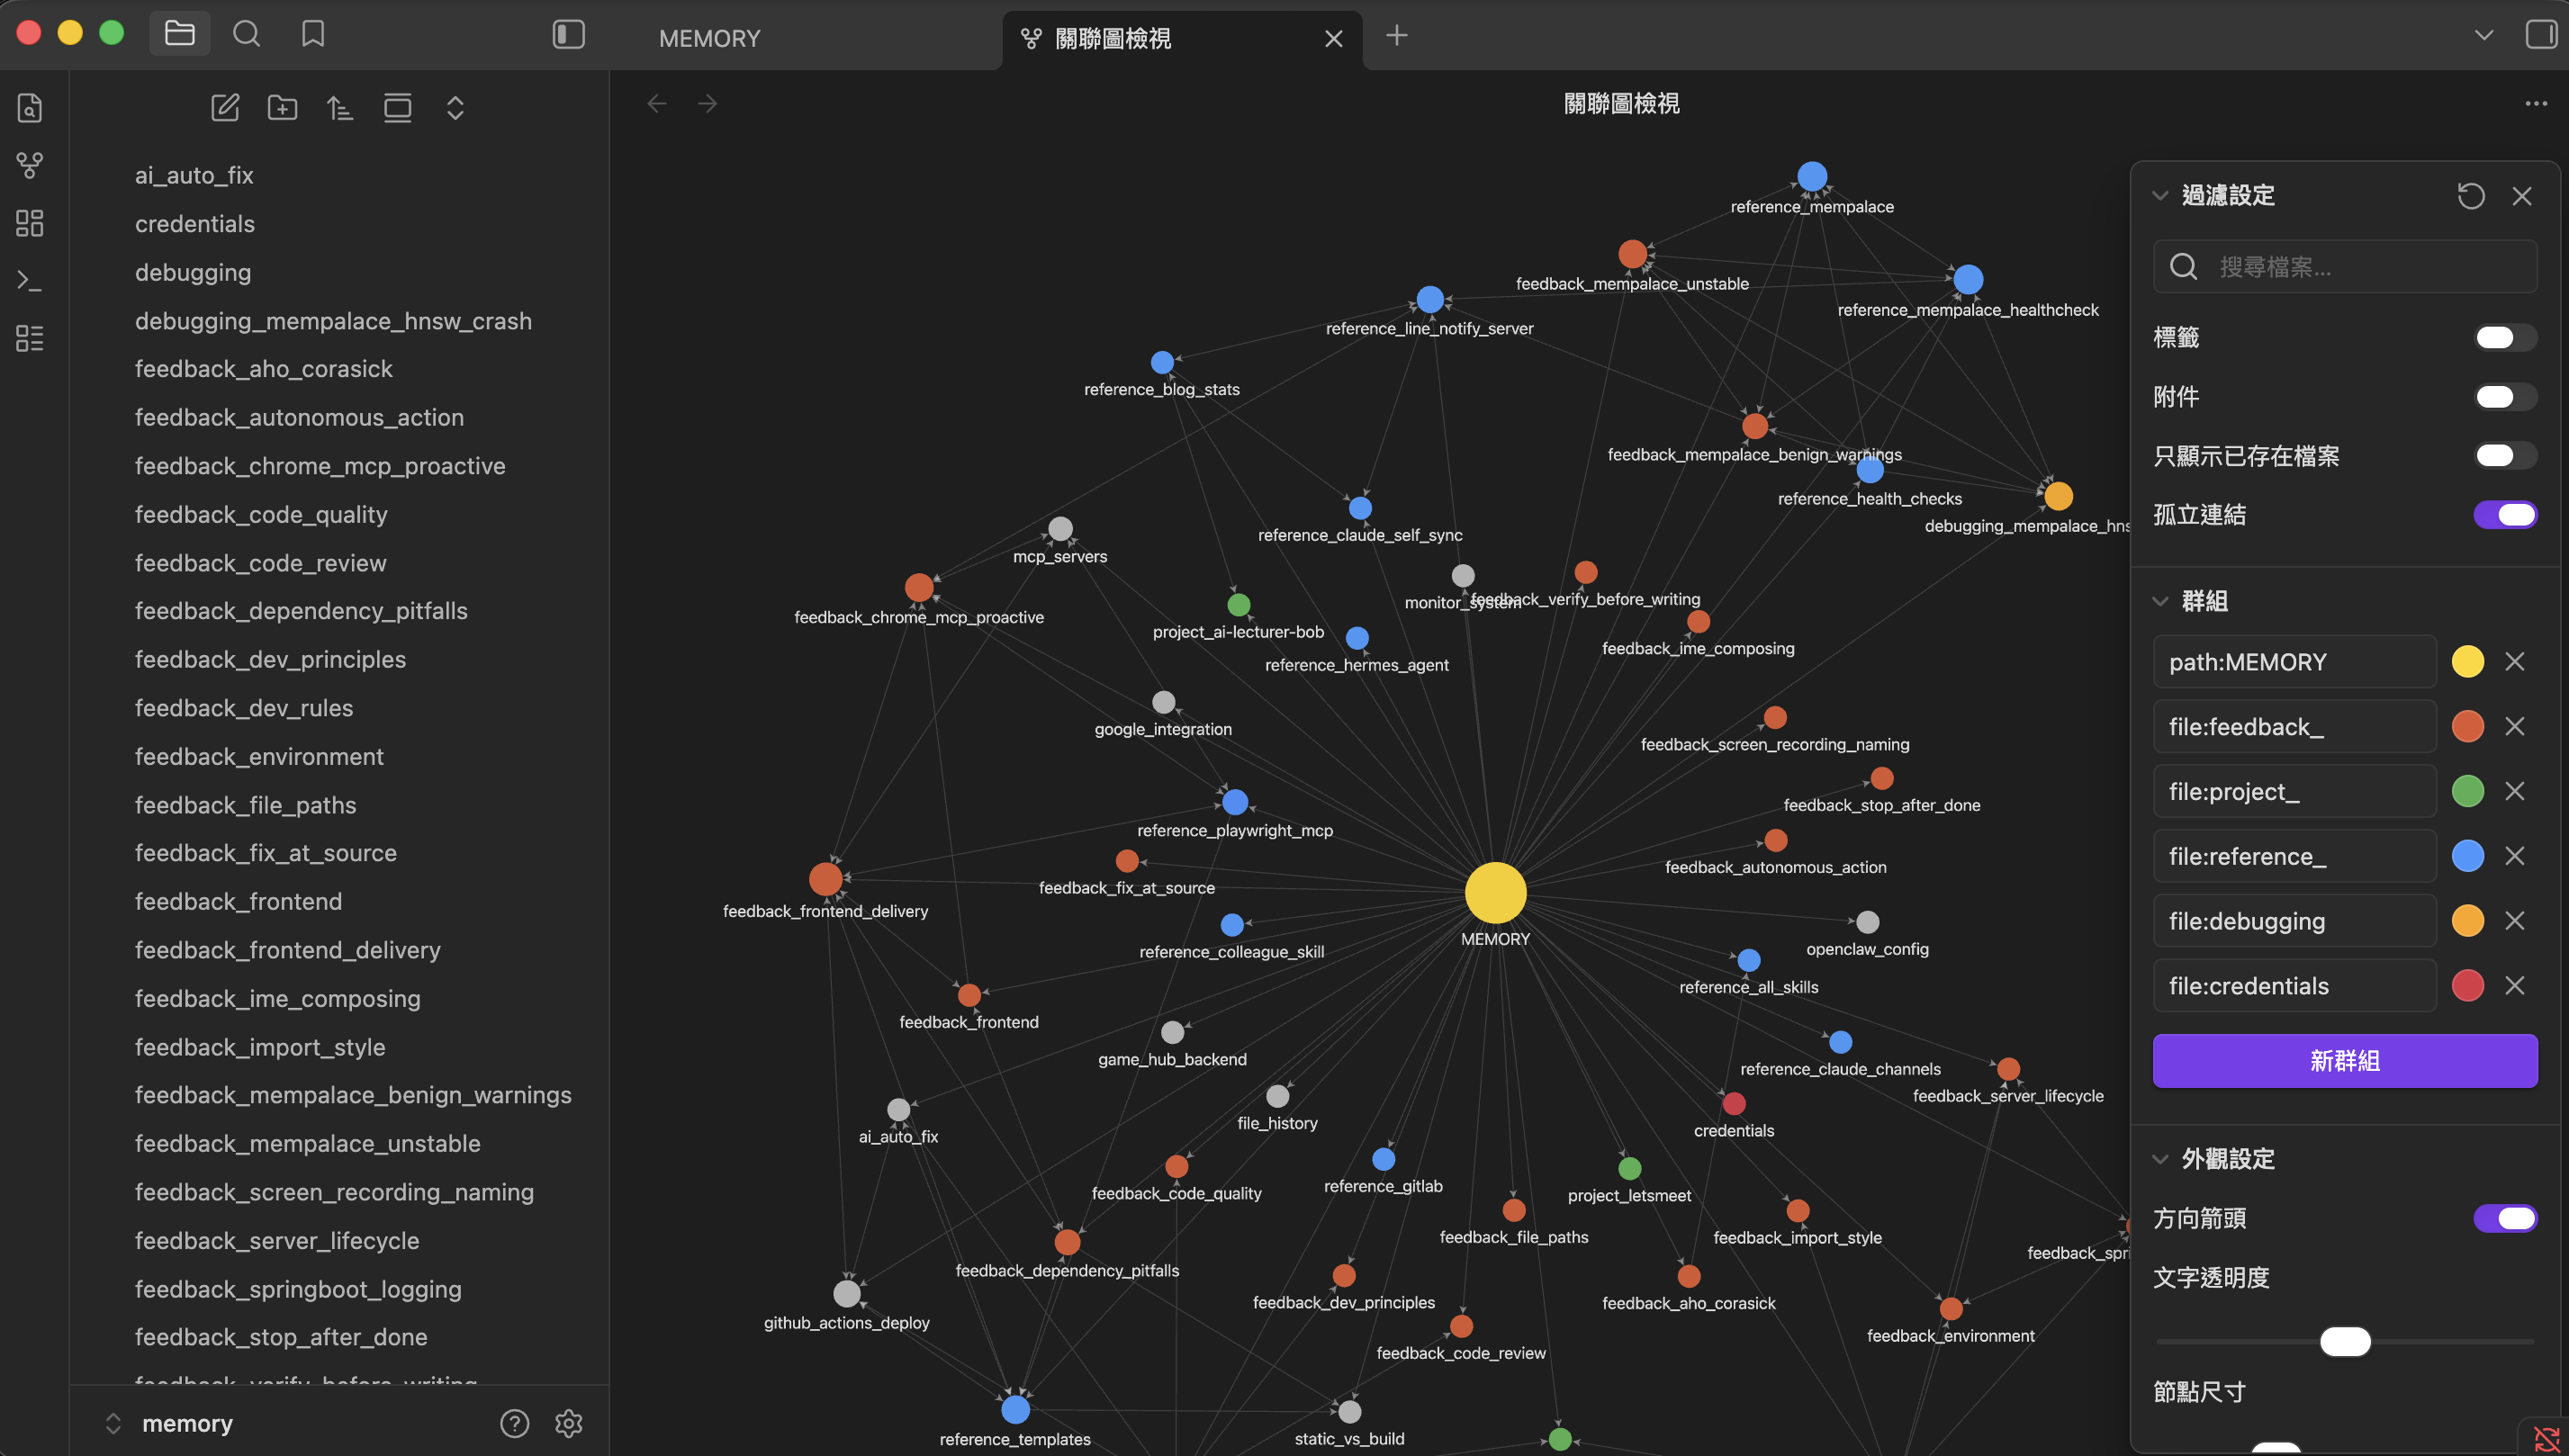
Task: Click auto-reveal current file icon
Action: coord(398,107)
